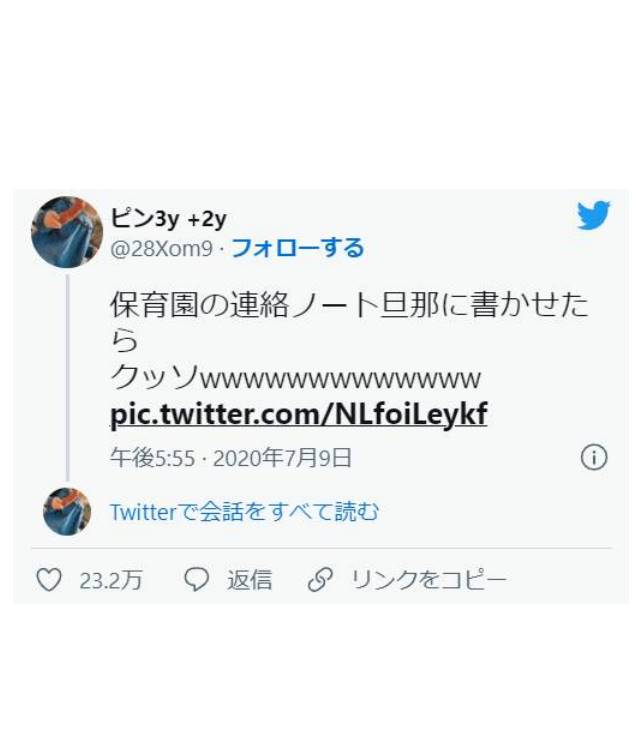Click リンクをコピー to copy link
633x755 pixels.
tap(429, 580)
